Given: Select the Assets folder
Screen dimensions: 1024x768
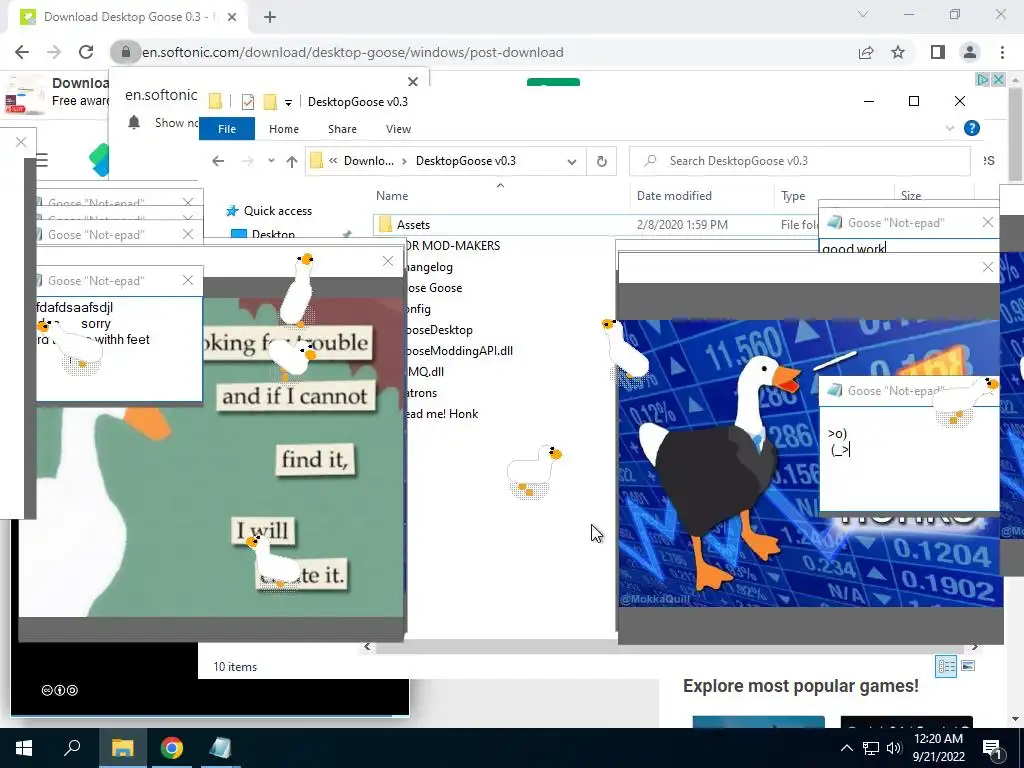Looking at the screenshot, I should (413, 225).
